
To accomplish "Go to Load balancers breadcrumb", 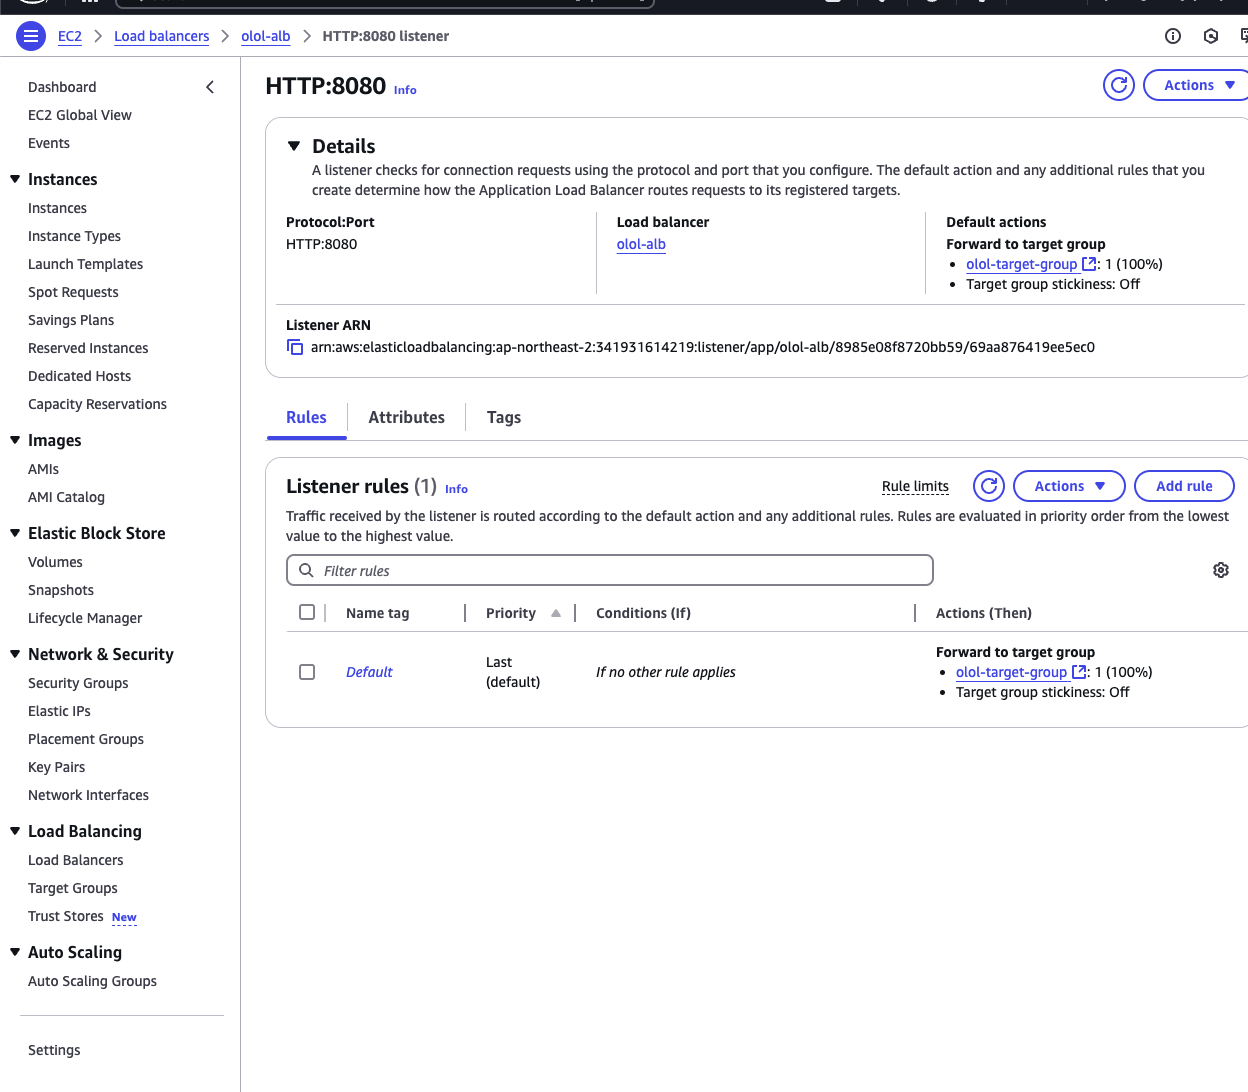I will [x=162, y=36].
